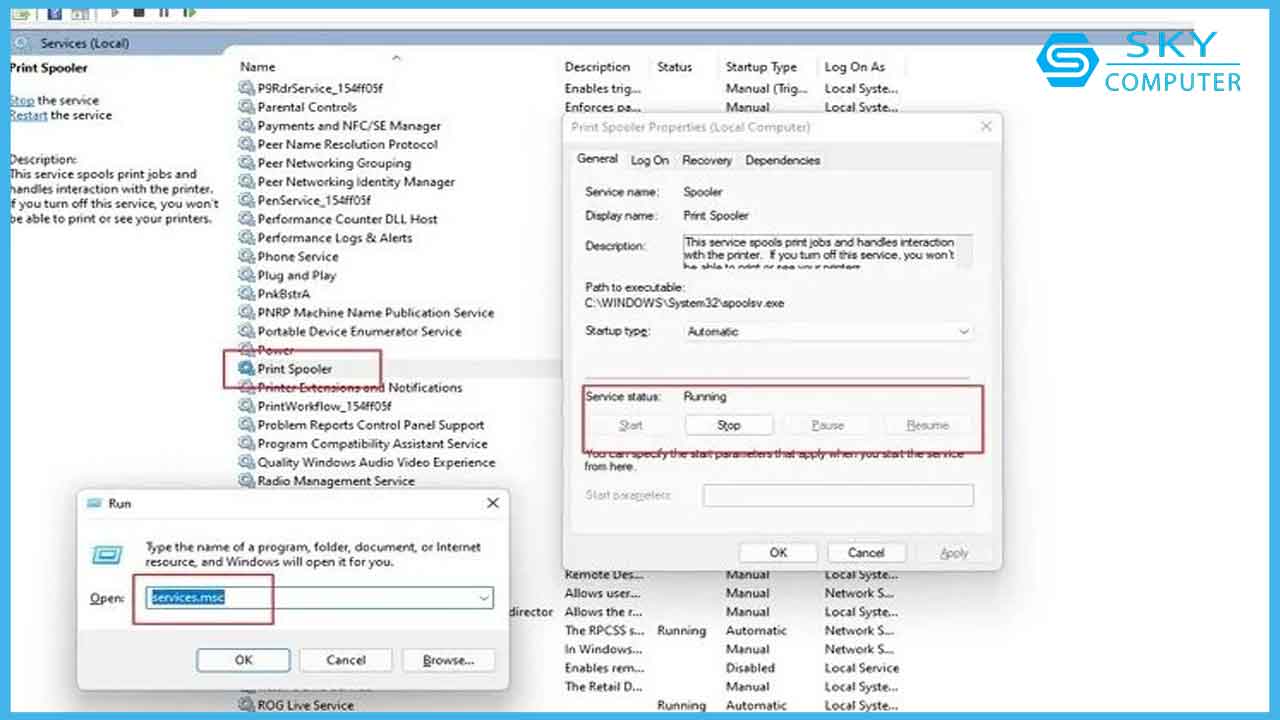1280x720 pixels.
Task: Click the blue Help toolbar icon
Action: pos(54,13)
